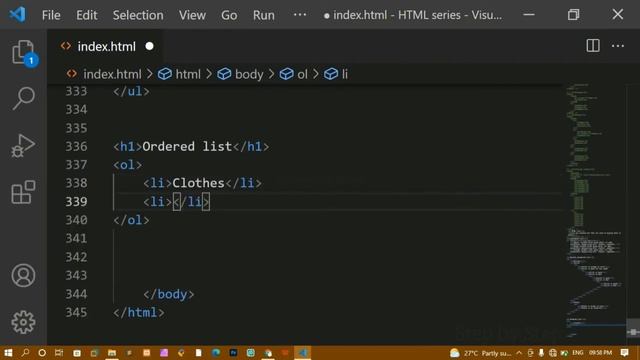This screenshot has height=360, width=640.
Task: Open the Explorer view in activity bar
Action: click(x=23, y=52)
